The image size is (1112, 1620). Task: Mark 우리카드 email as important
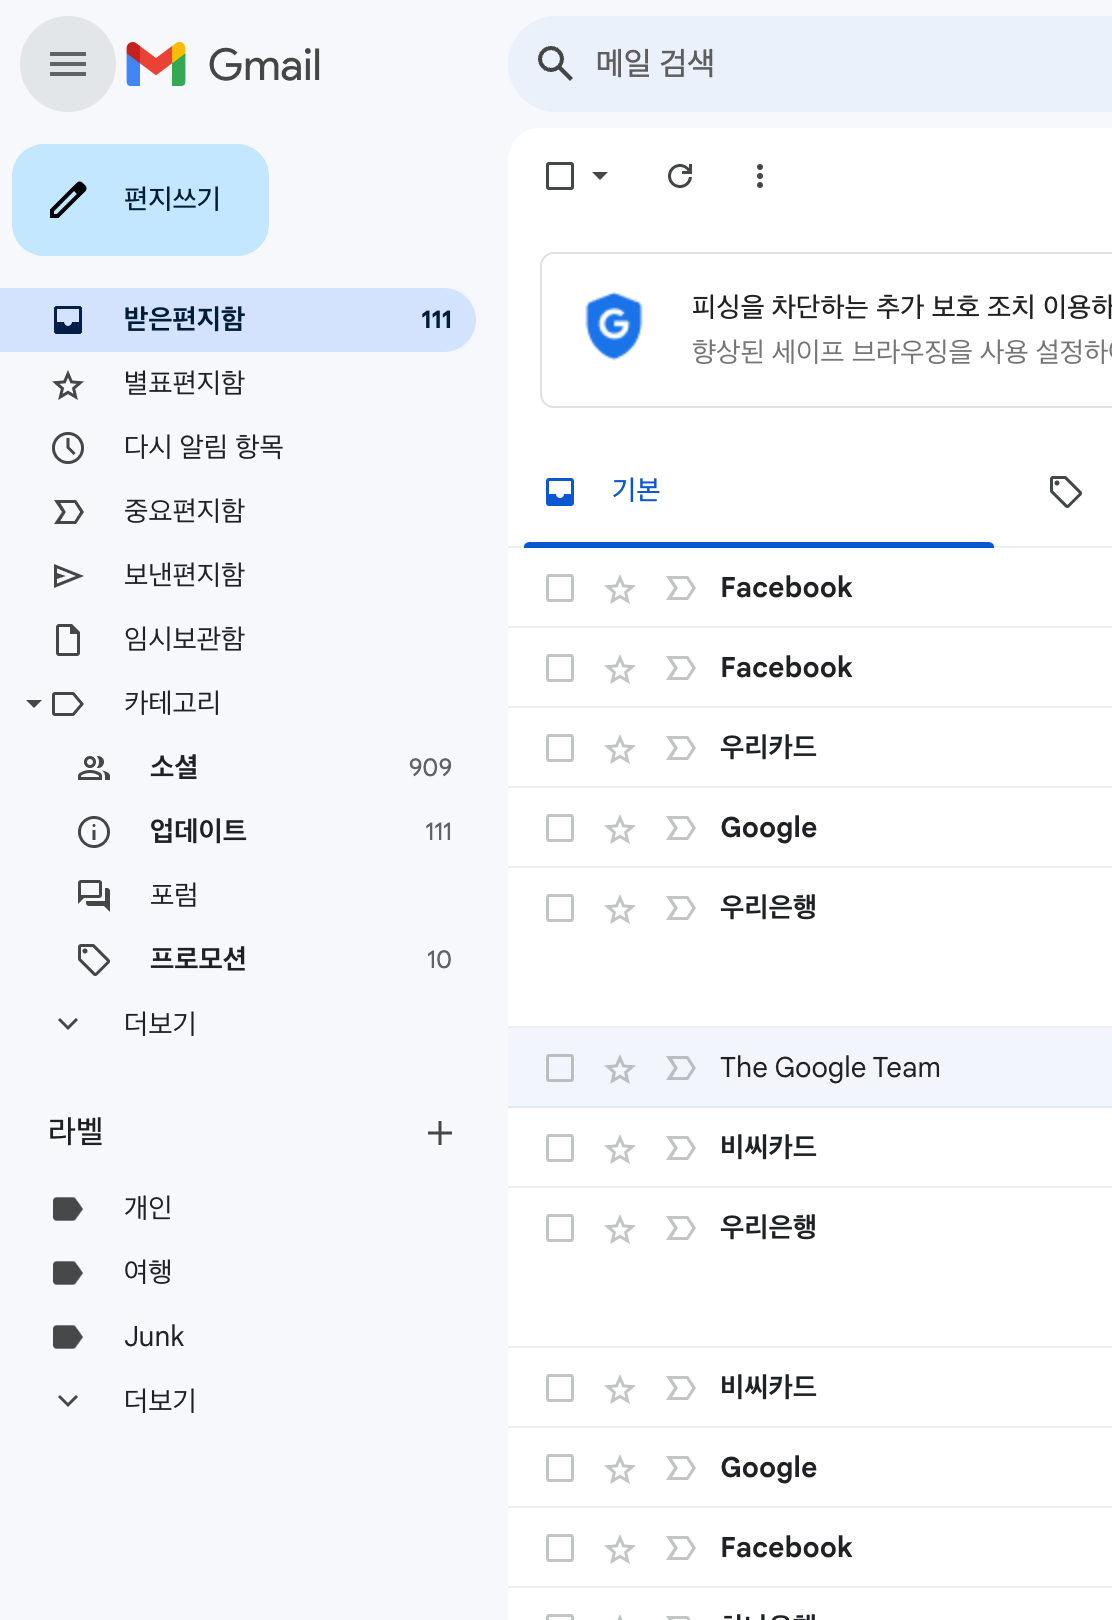pos(680,748)
